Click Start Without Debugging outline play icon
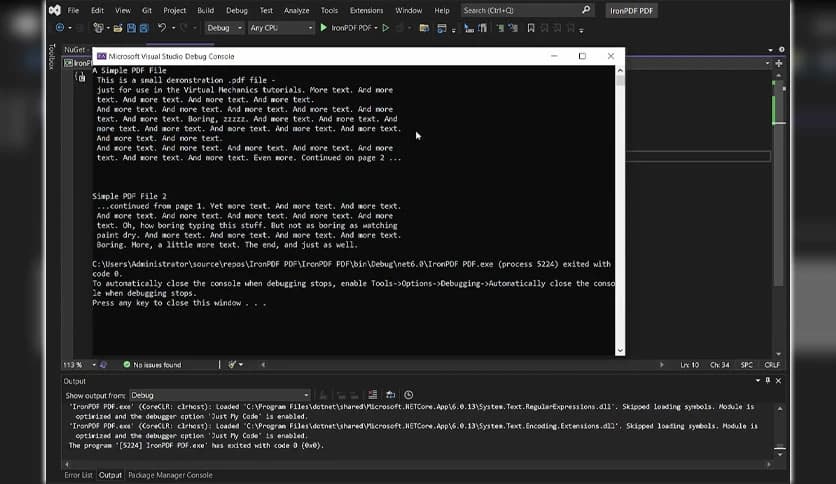The image size is (836, 484). click(385, 28)
